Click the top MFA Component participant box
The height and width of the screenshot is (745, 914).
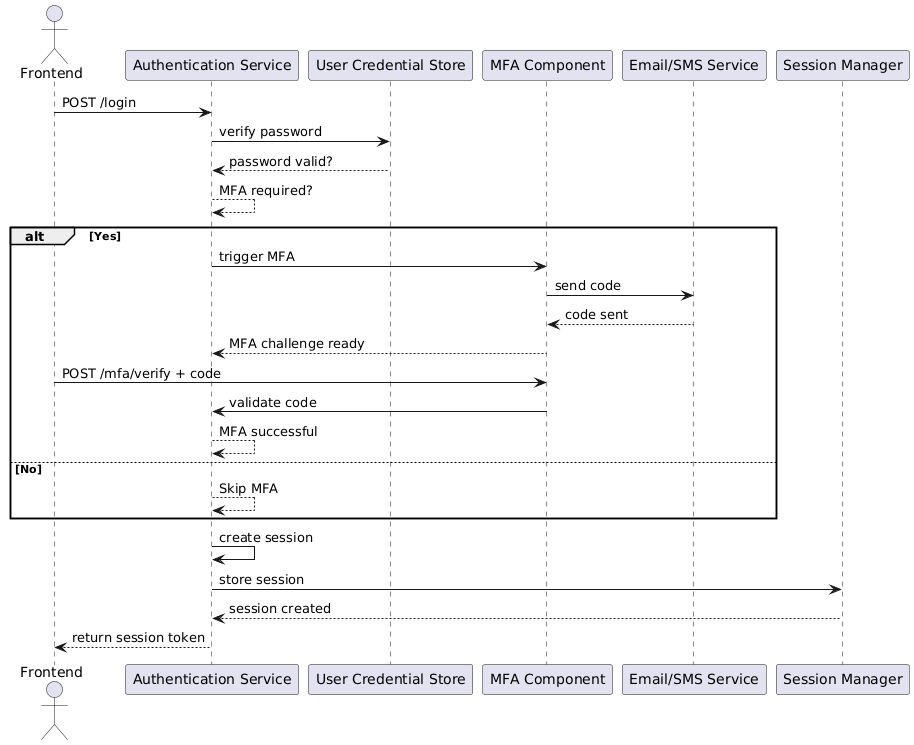pos(546,66)
